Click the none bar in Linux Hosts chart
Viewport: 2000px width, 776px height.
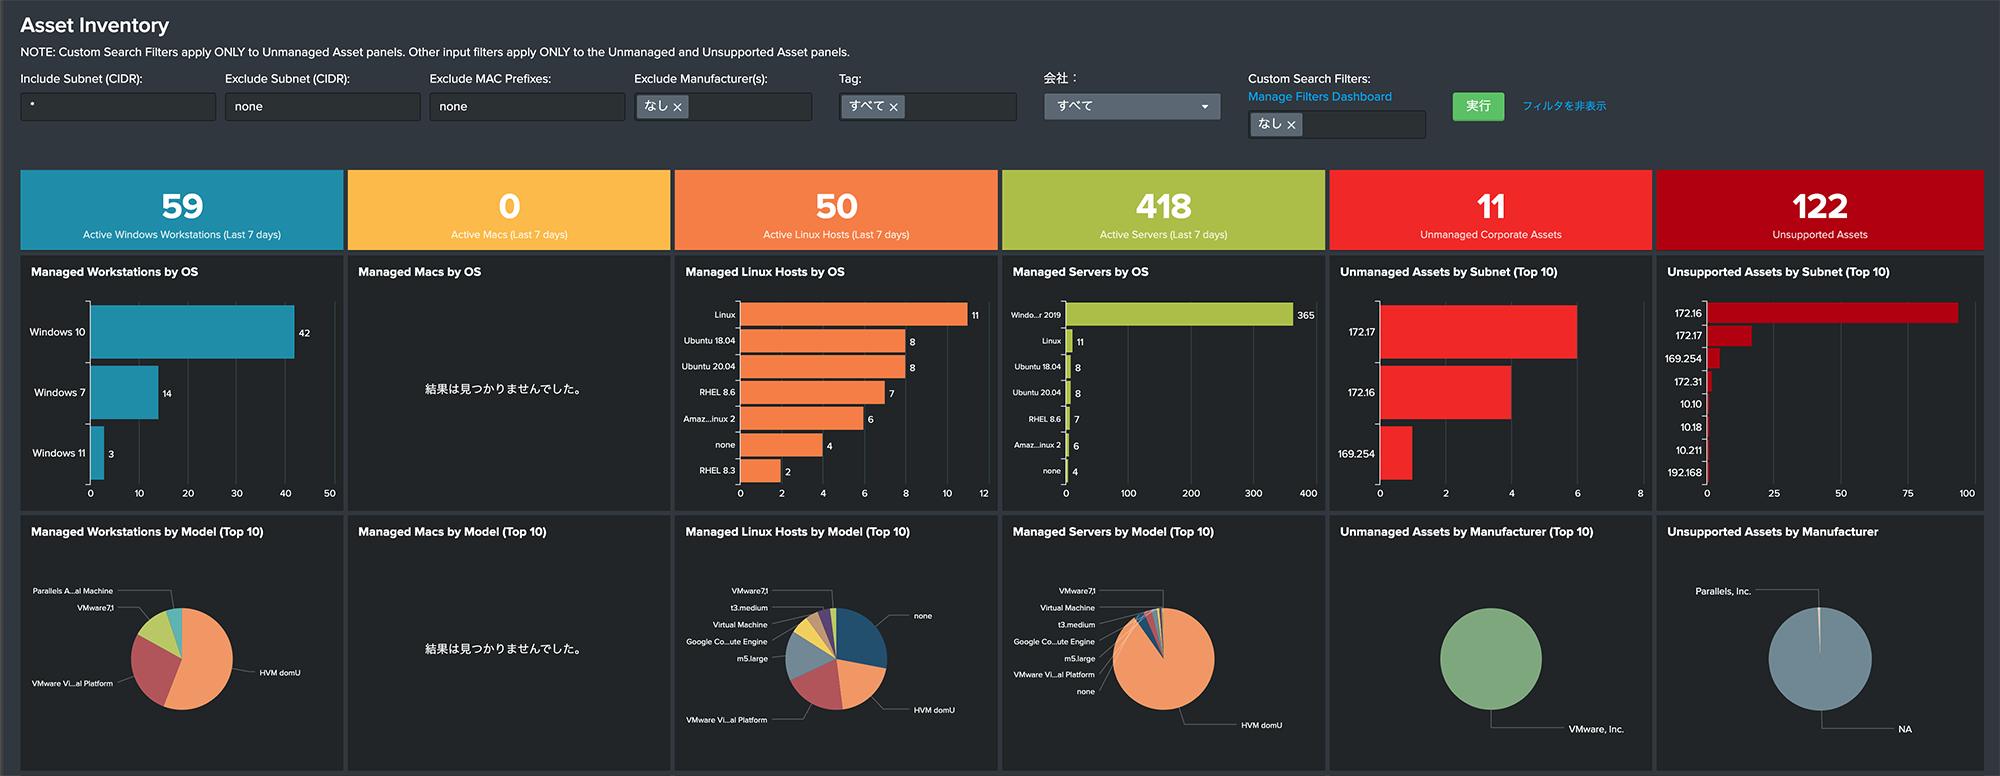781,445
